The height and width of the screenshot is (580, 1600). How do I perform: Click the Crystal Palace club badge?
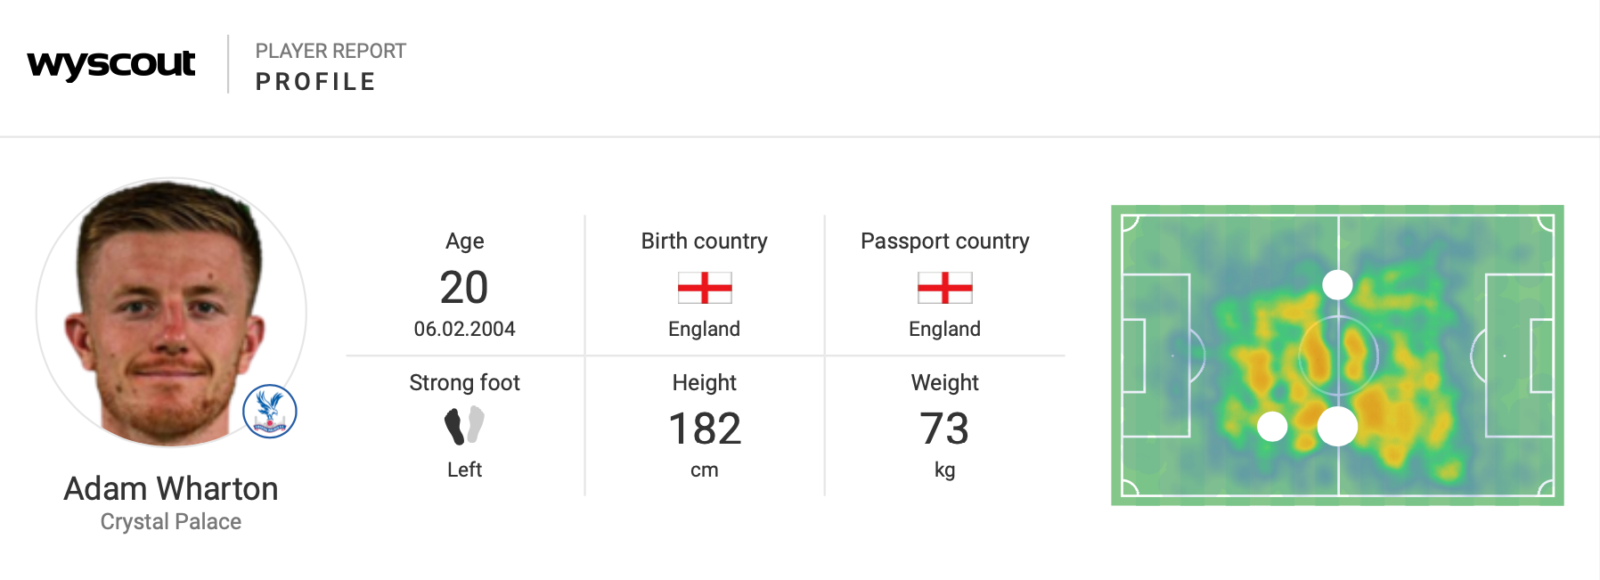point(270,411)
